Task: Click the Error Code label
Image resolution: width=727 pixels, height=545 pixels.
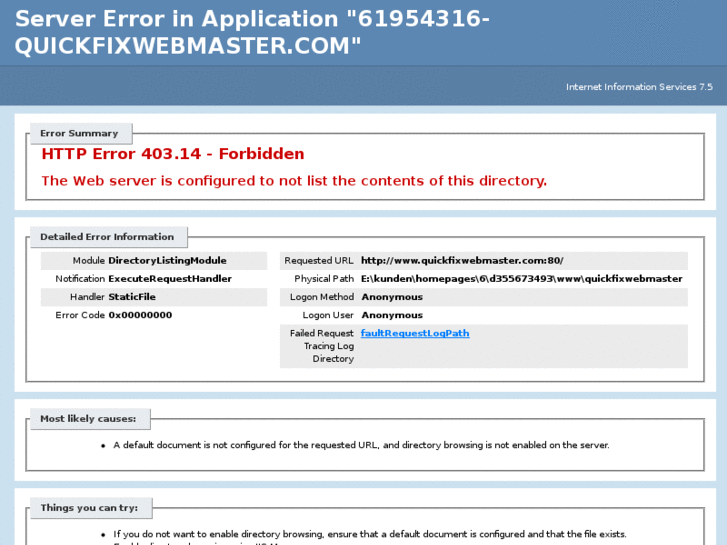Action: point(80,315)
